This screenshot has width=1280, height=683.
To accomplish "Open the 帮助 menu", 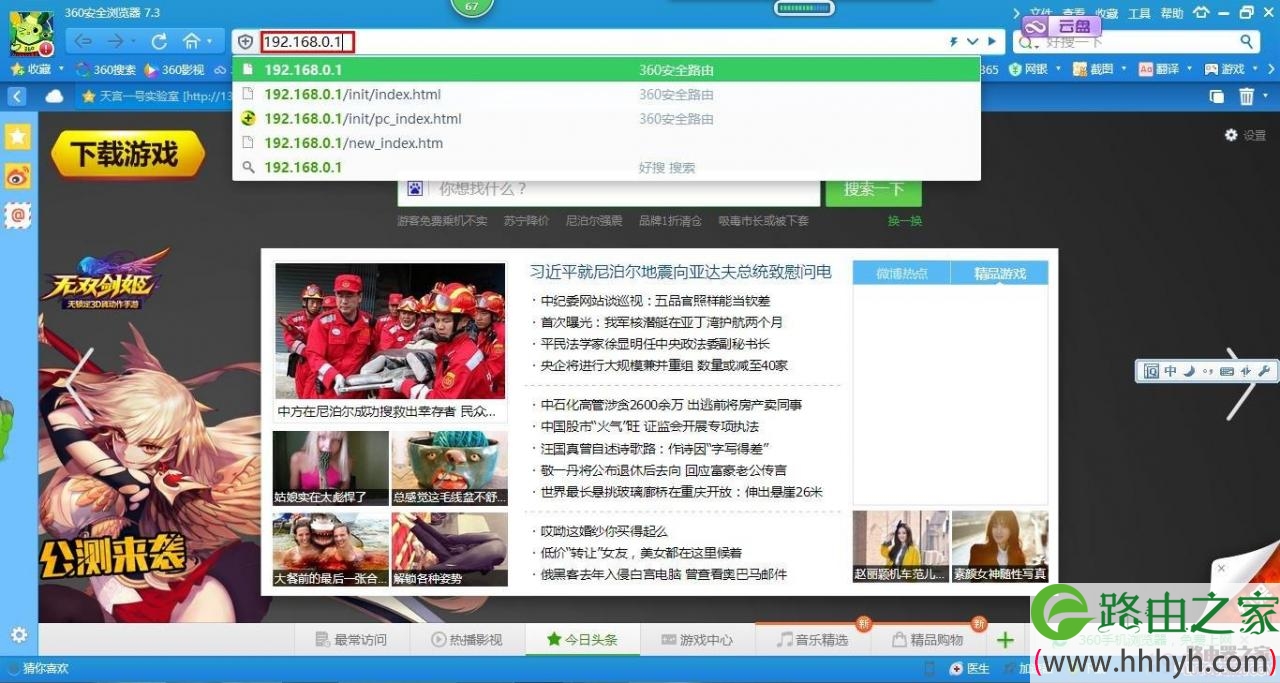I will click(x=1171, y=13).
